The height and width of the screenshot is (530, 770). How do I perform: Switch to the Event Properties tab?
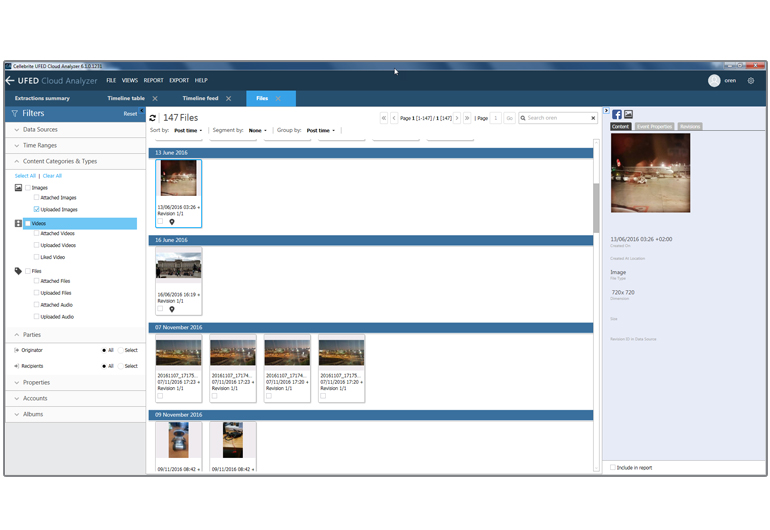point(654,127)
